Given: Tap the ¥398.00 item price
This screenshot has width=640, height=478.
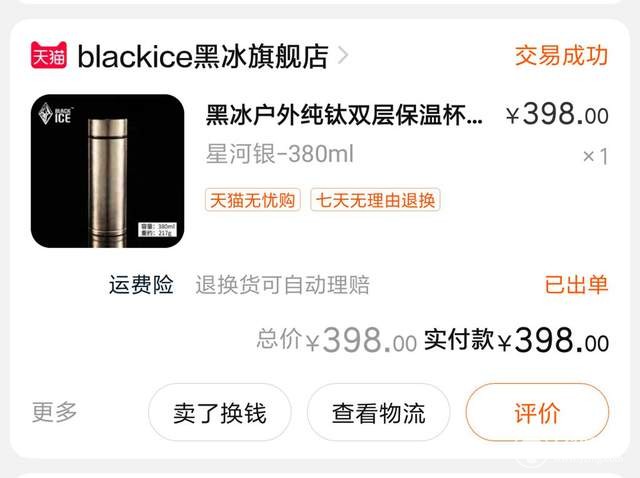Looking at the screenshot, I should pos(557,114).
